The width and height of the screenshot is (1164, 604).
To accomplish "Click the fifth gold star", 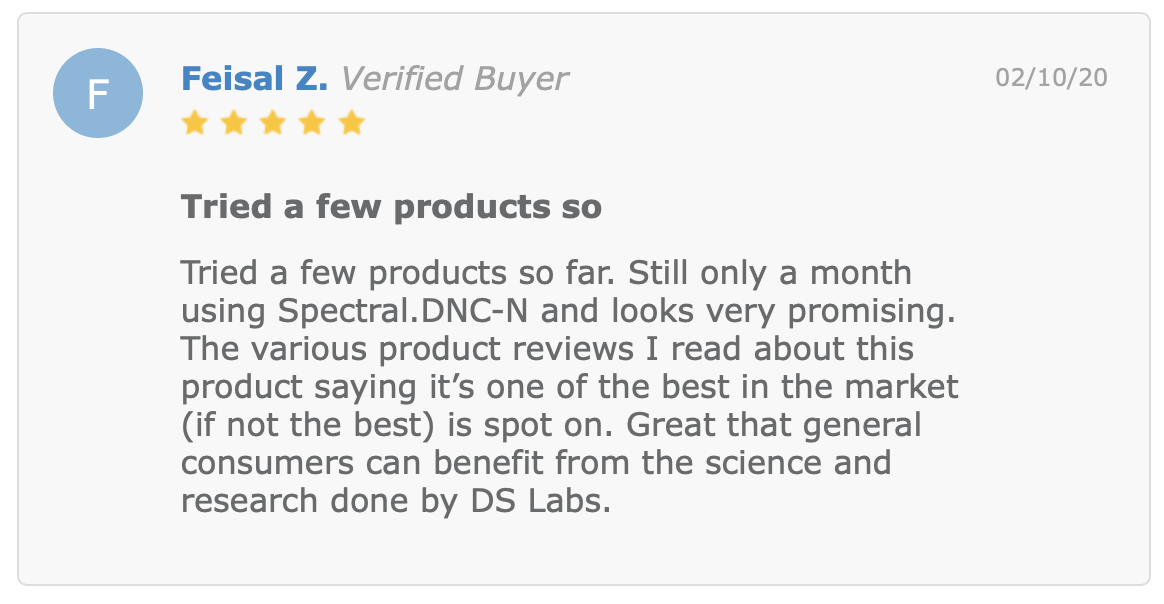I will [352, 122].
